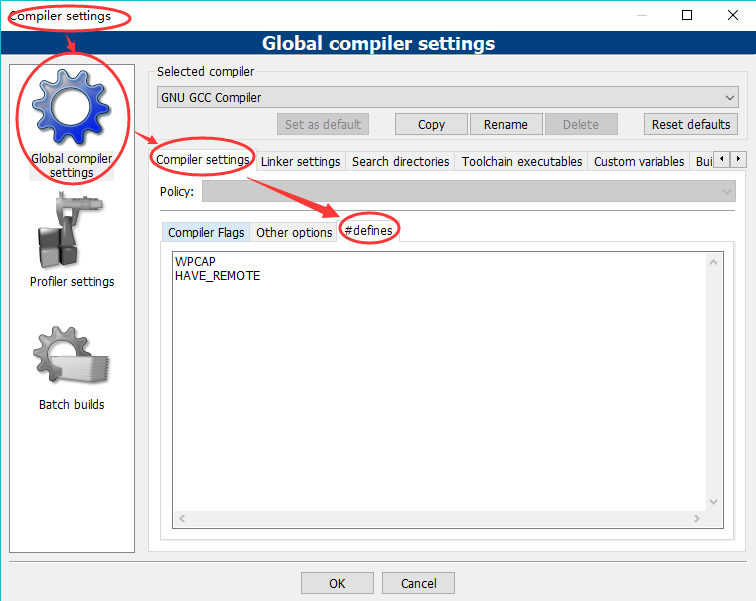Switch to the Compiler Flags sub-tab

(x=206, y=232)
